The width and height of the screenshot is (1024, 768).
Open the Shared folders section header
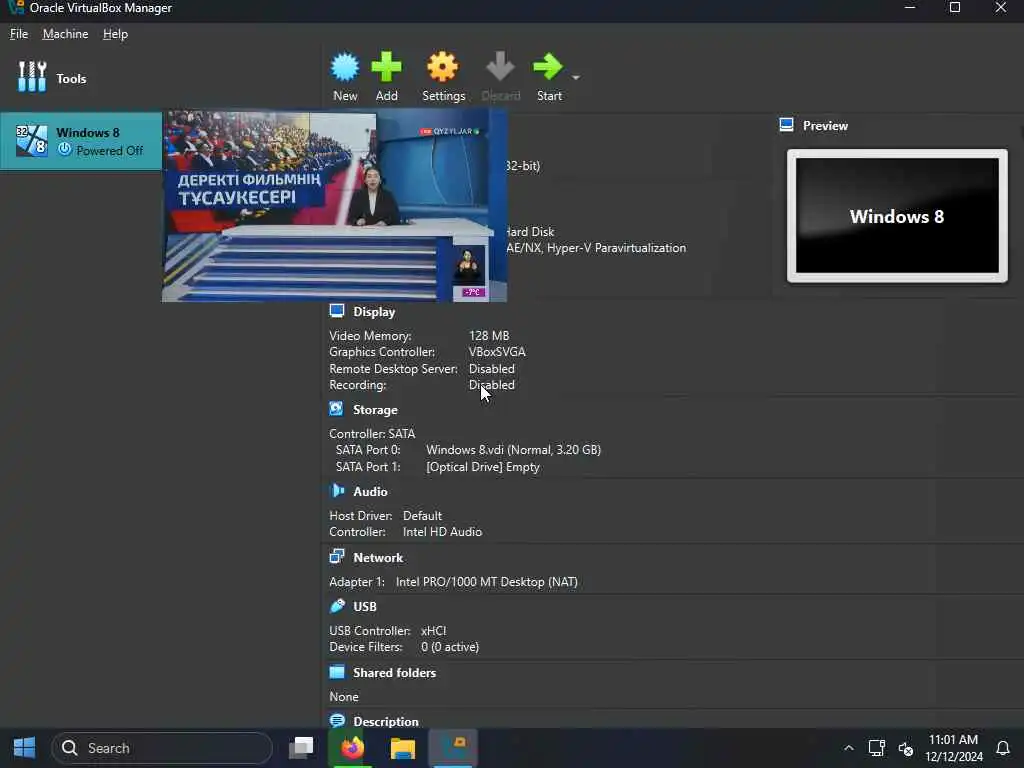click(x=394, y=672)
